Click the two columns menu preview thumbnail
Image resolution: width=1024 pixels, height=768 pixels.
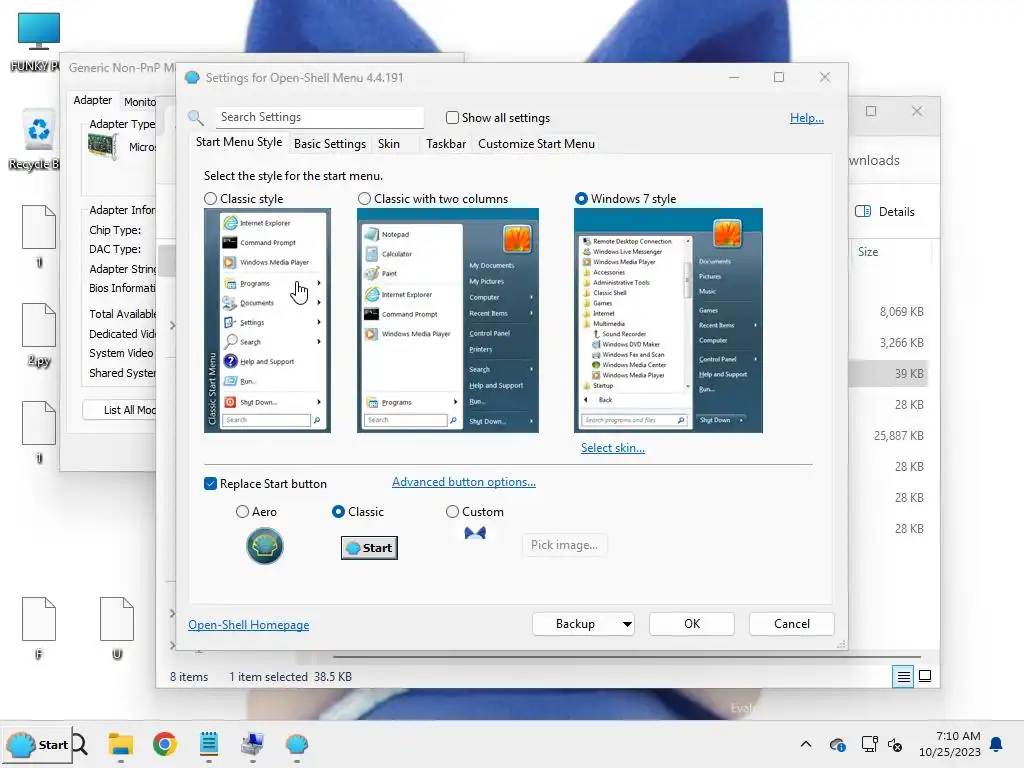[447, 320]
